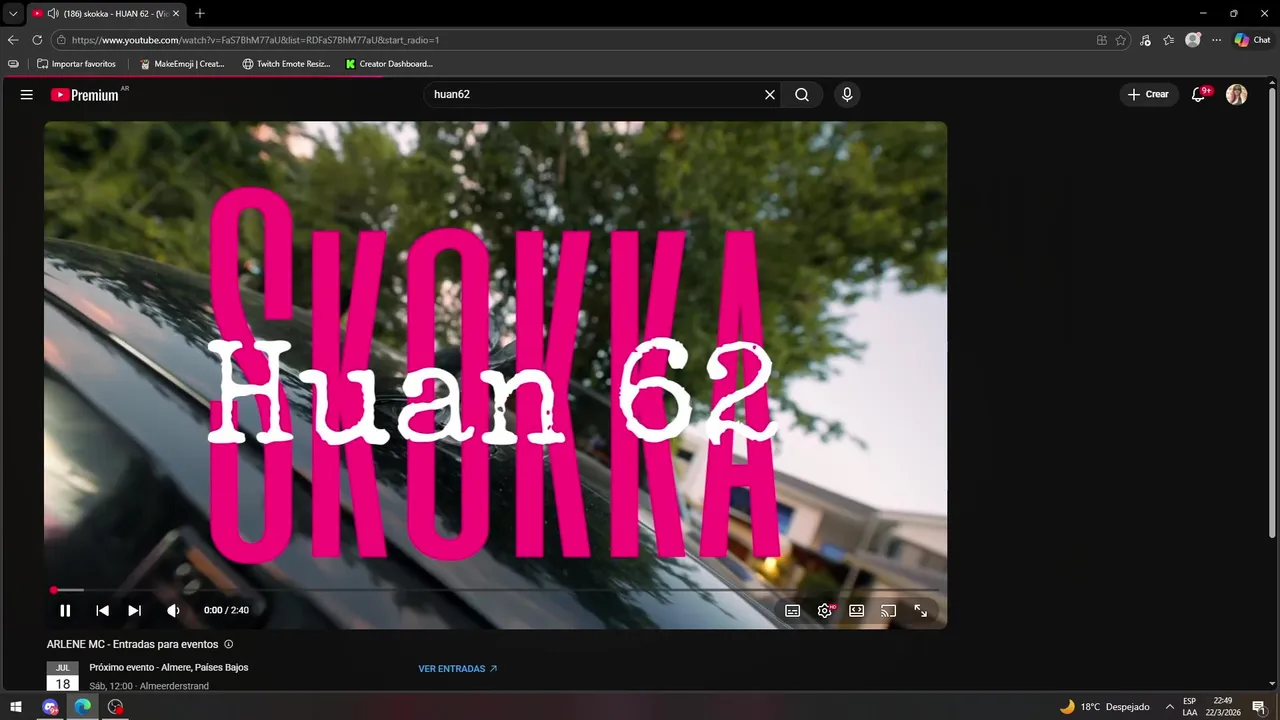This screenshot has width=1280, height=720.
Task: Open a new browser tab
Action: pyautogui.click(x=200, y=13)
